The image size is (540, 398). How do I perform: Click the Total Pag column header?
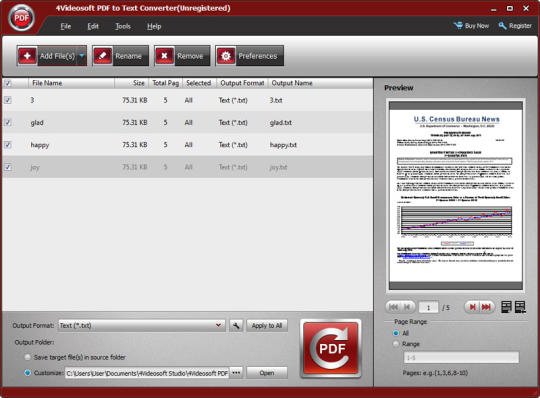(x=166, y=83)
